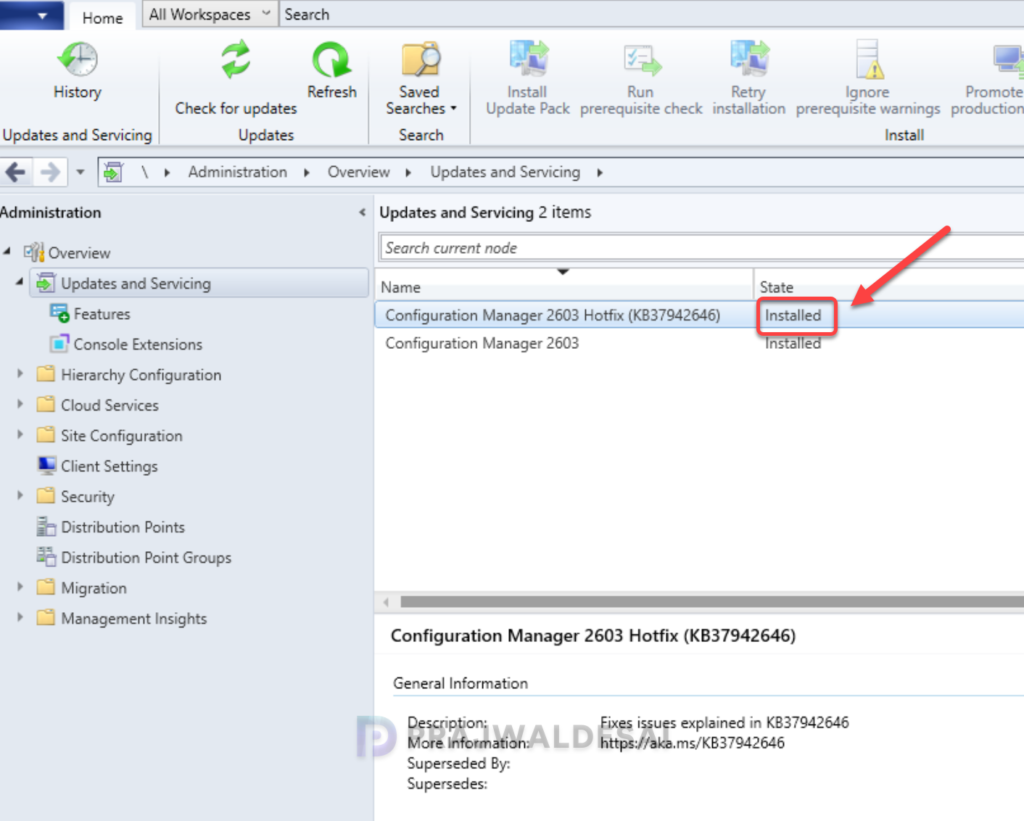Image resolution: width=1024 pixels, height=821 pixels.
Task: Select Management Insights tree item
Action: click(x=133, y=619)
